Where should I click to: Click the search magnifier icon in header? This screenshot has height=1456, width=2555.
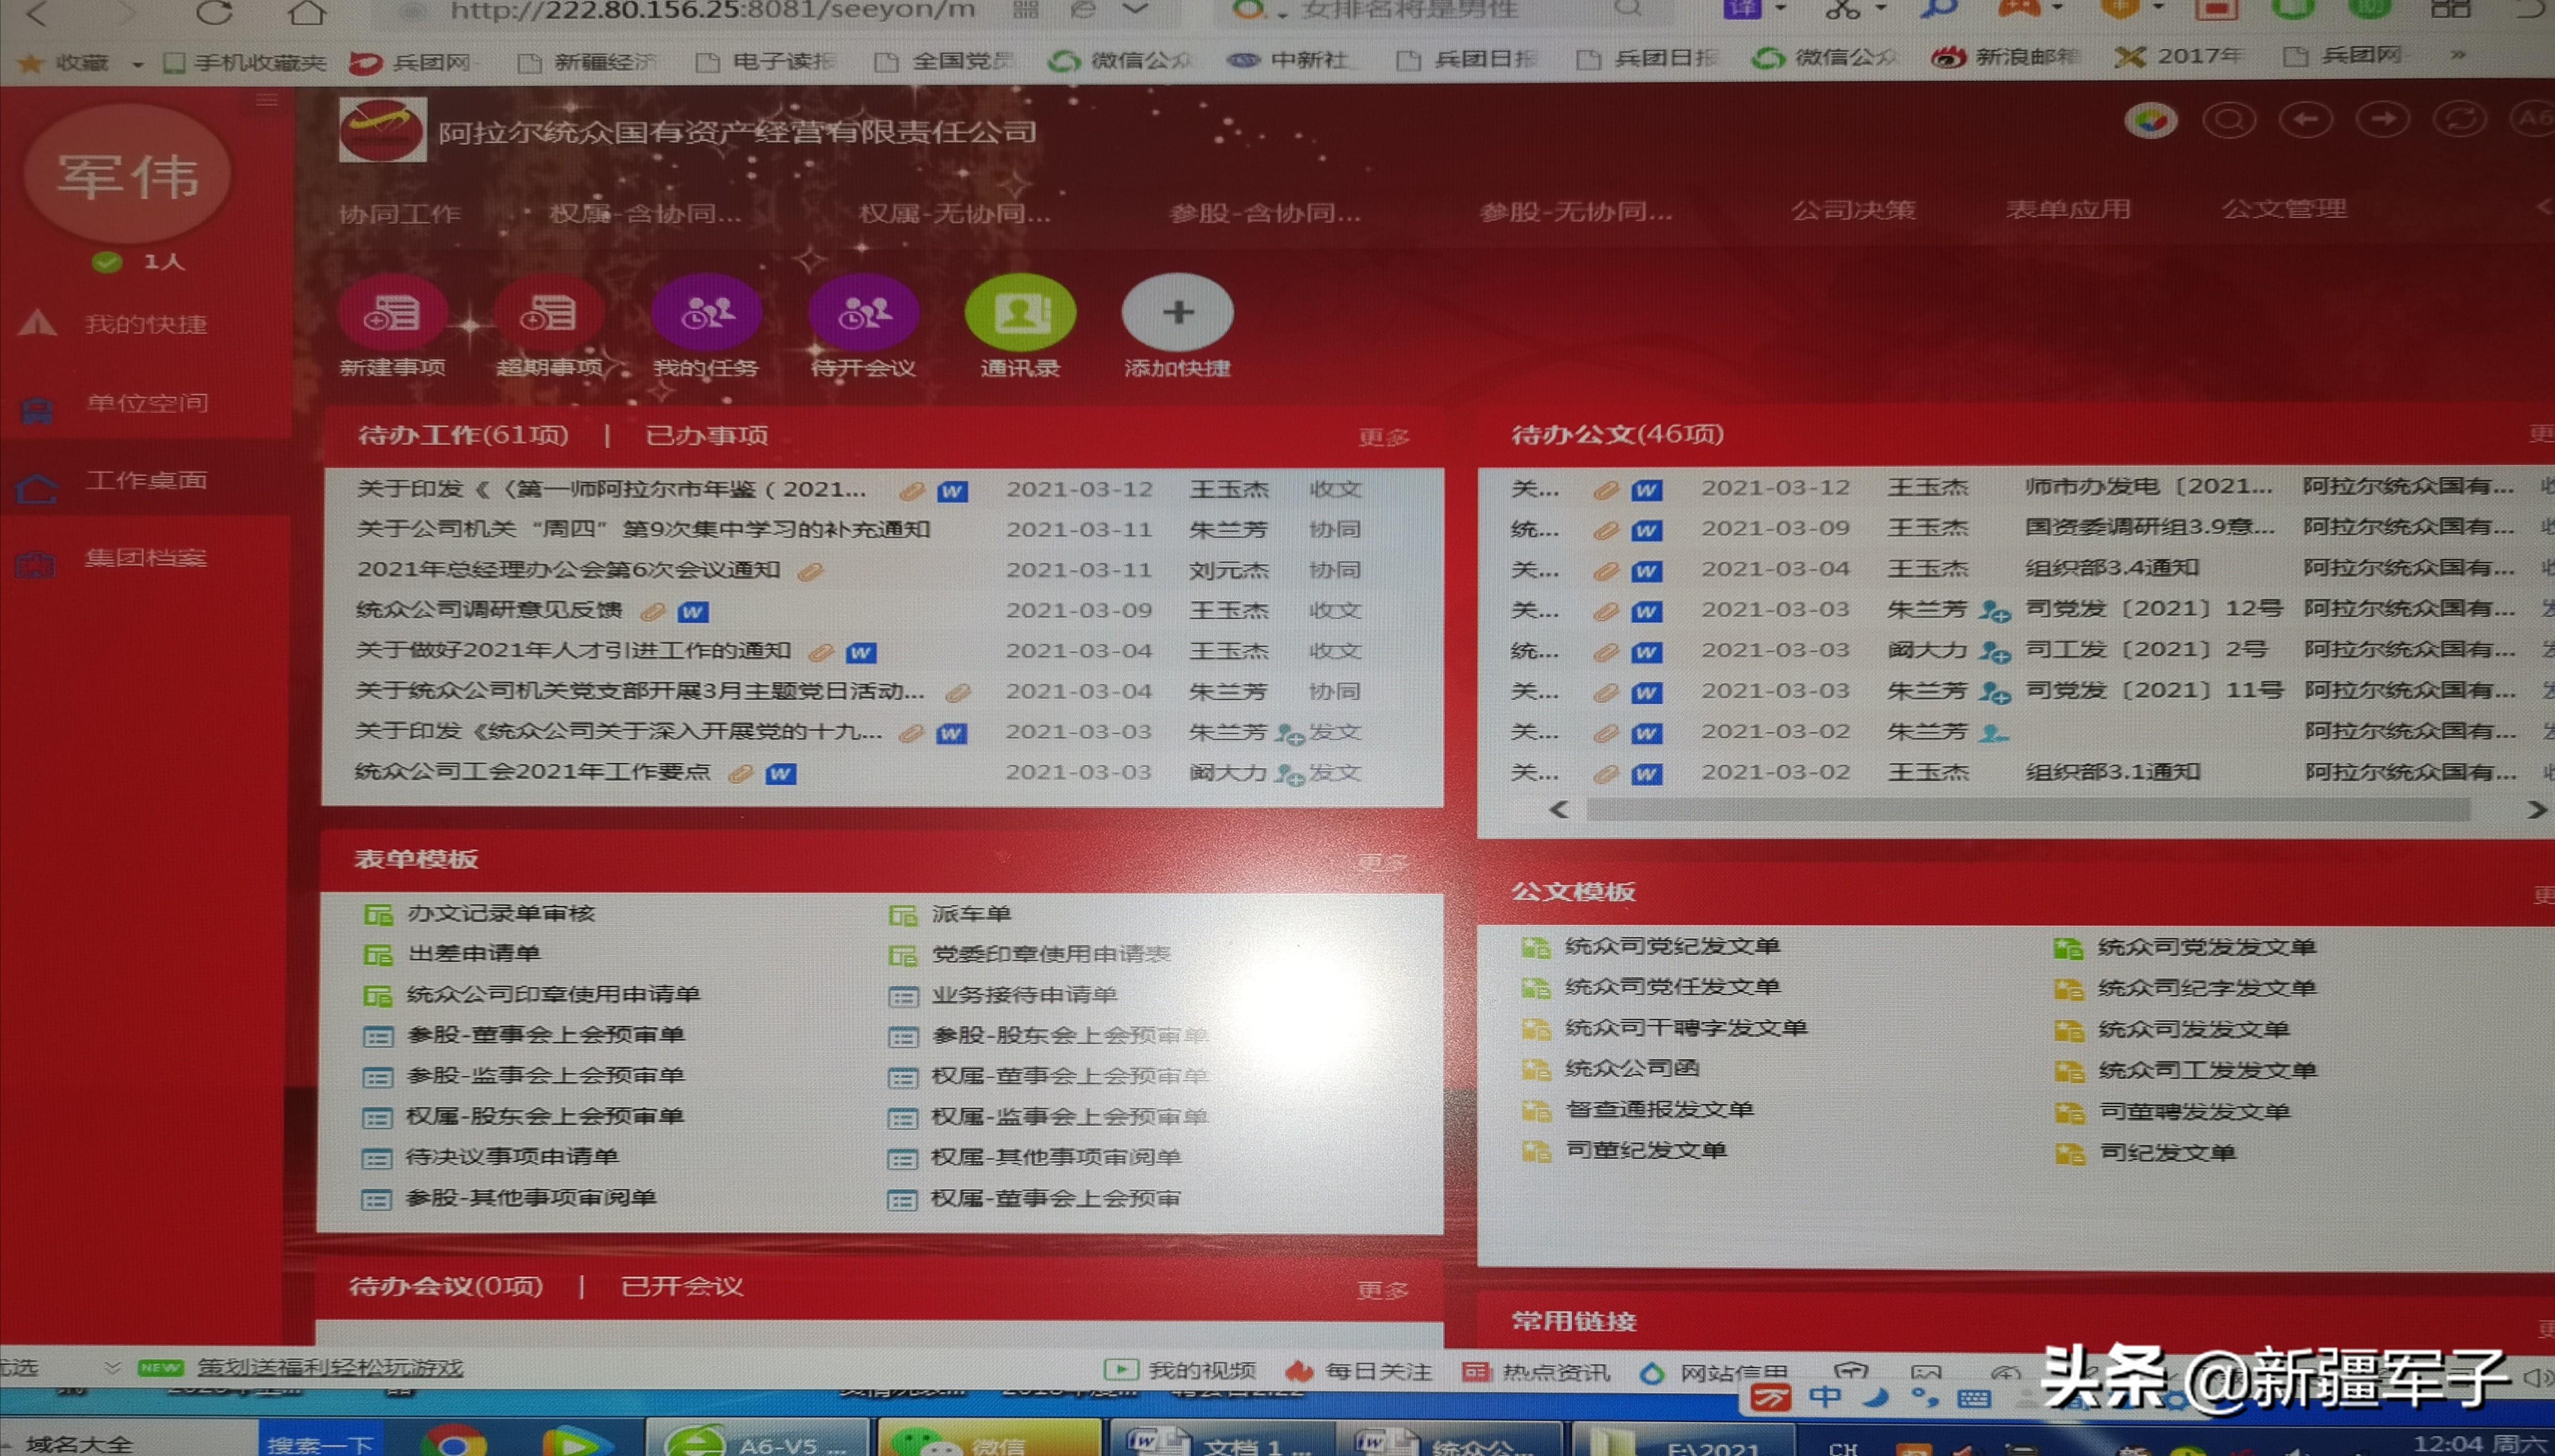tap(2228, 121)
